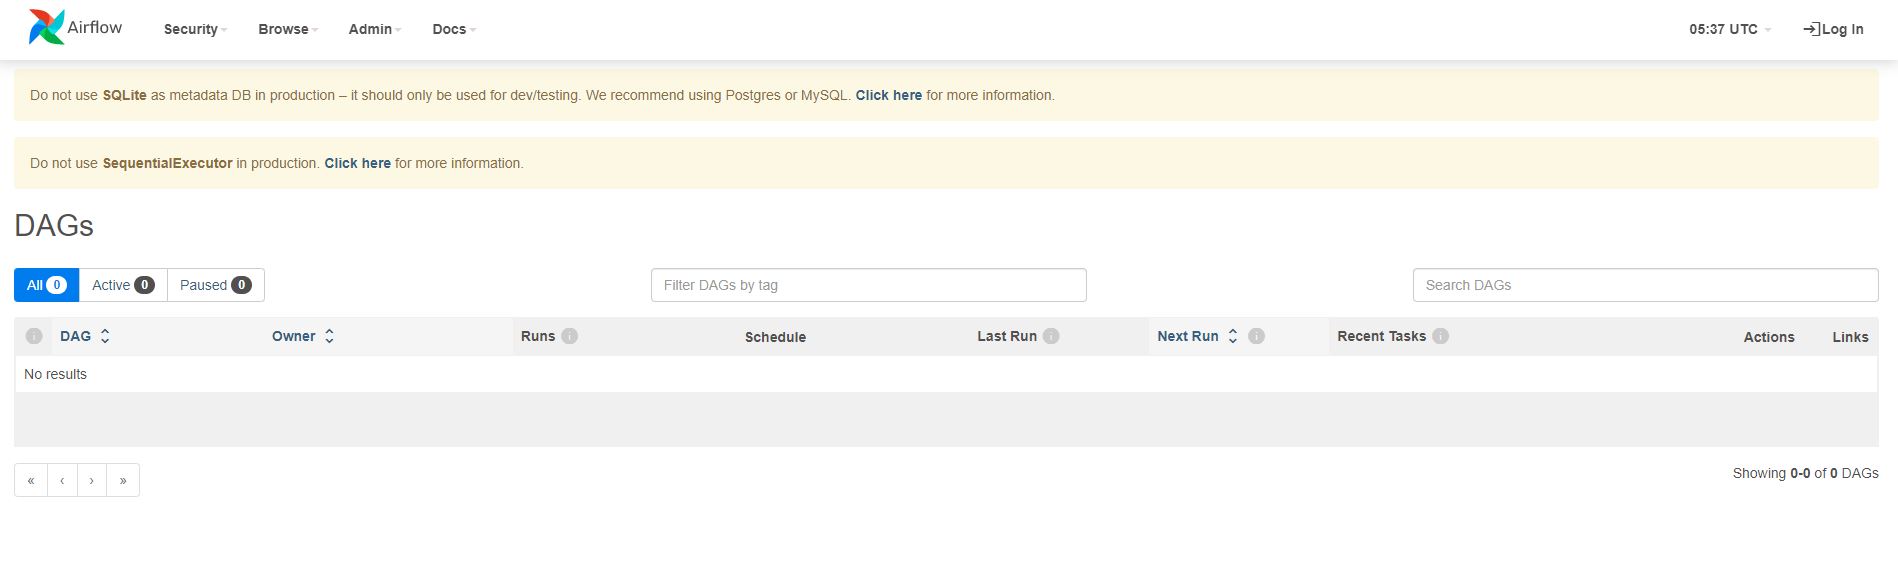This screenshot has width=1898, height=575.
Task: Filter to Paused DAGs
Action: (x=215, y=285)
